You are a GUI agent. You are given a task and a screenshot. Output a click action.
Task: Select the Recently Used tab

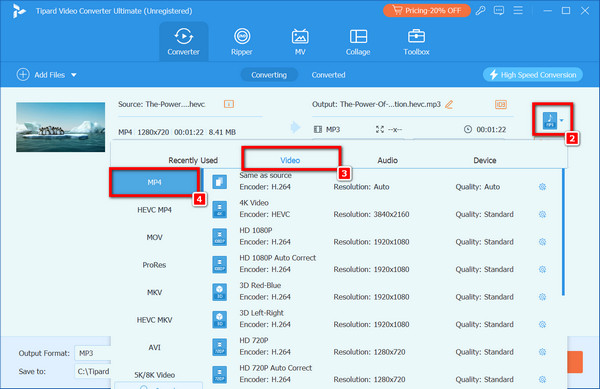[x=193, y=160]
